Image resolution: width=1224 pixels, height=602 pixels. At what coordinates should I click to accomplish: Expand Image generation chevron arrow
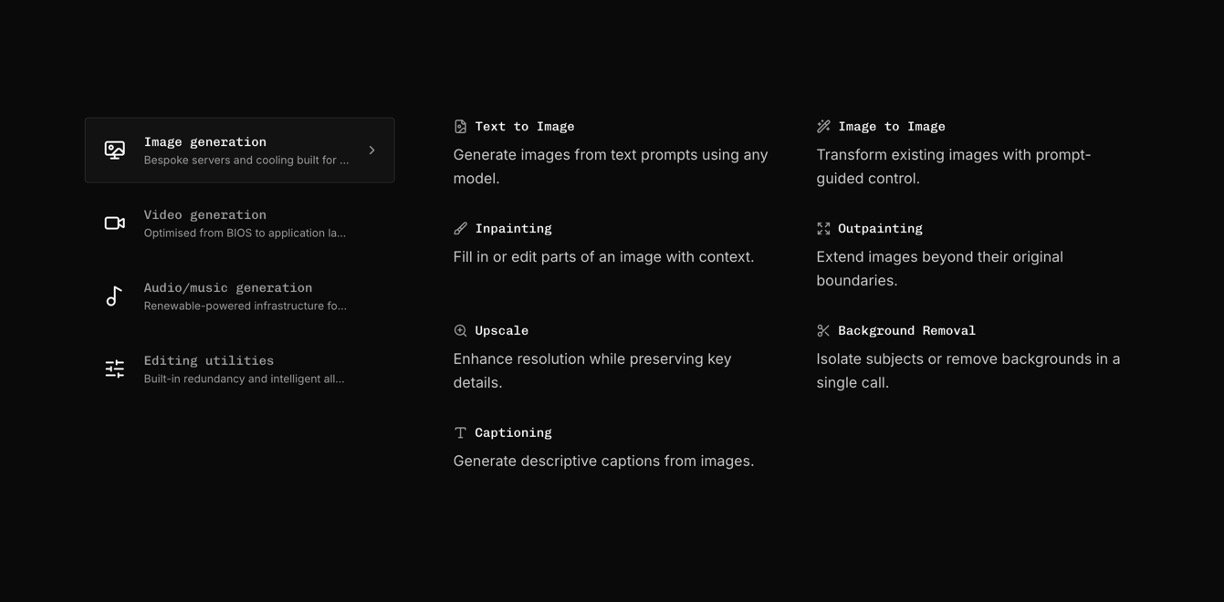(372, 150)
